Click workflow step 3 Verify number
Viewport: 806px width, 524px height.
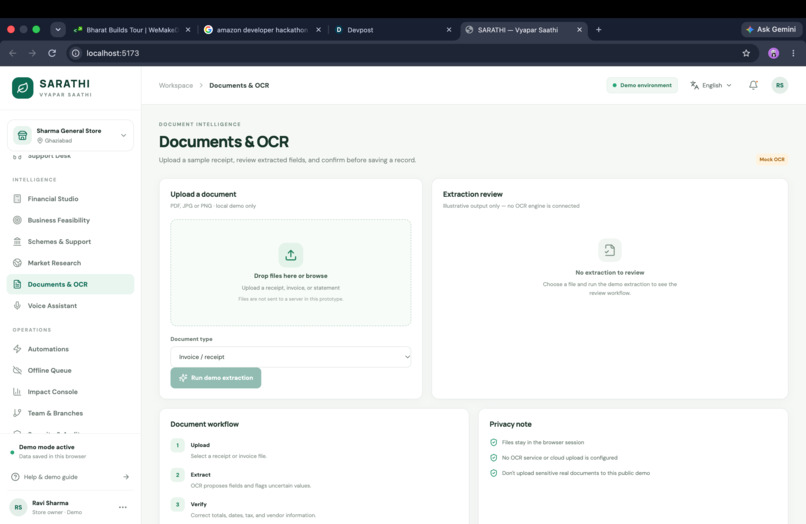[177, 504]
